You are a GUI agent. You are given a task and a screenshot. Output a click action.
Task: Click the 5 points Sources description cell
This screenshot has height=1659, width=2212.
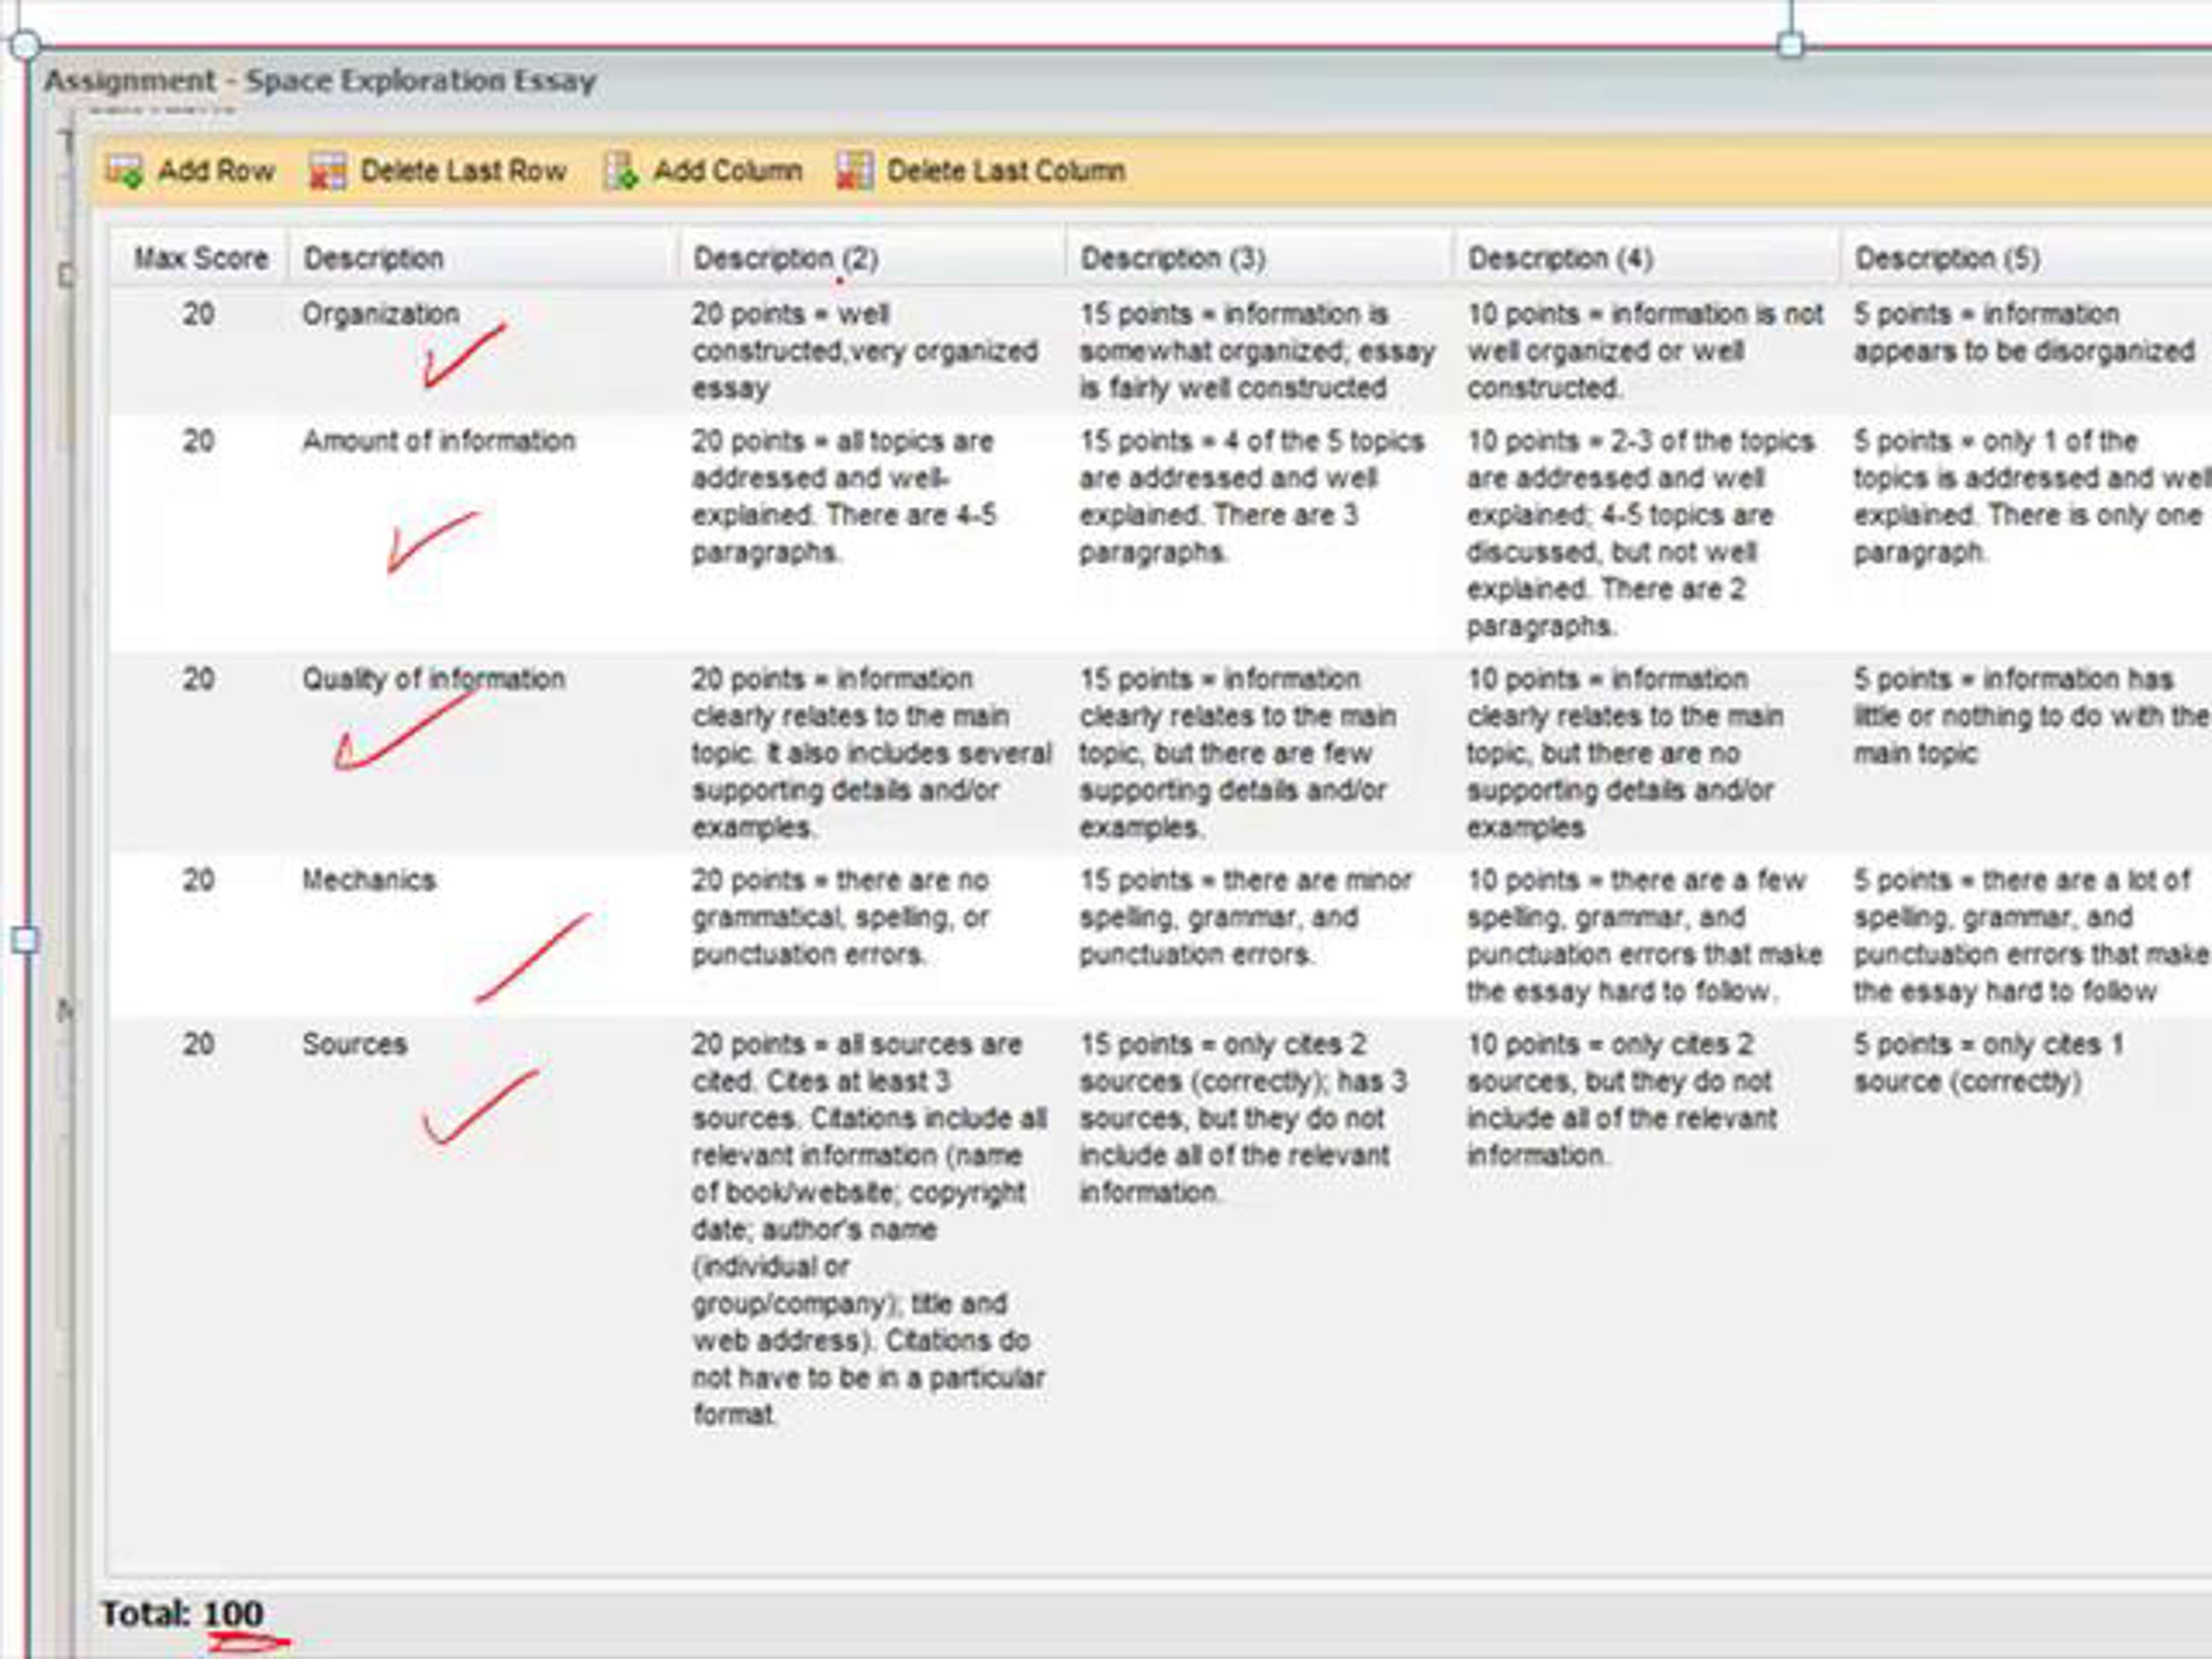[1986, 1062]
